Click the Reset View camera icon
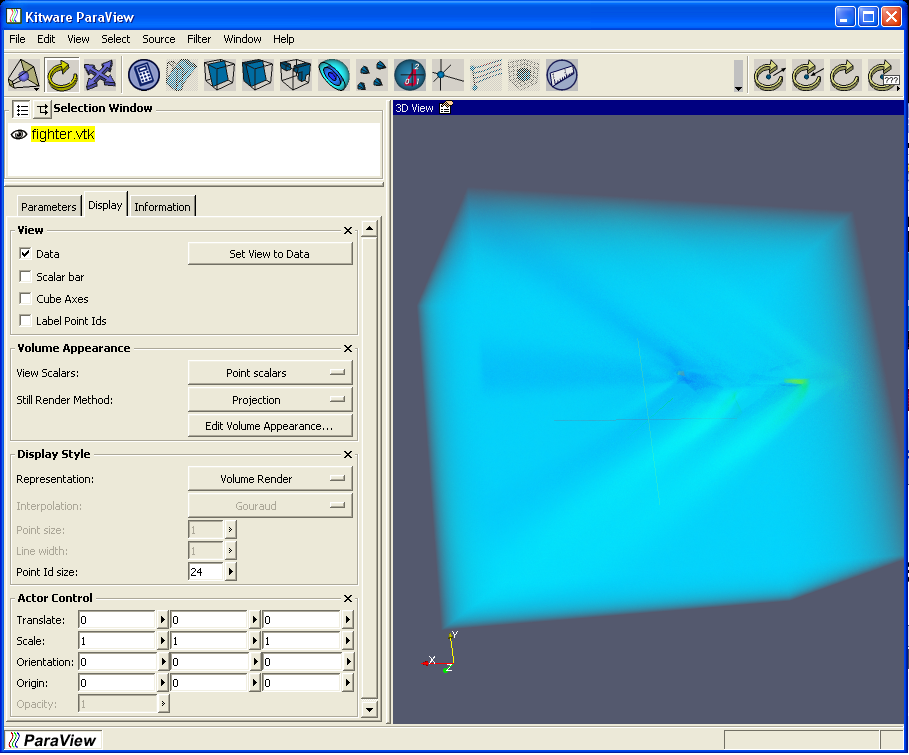The height and width of the screenshot is (755, 909). pyautogui.click(x=24, y=75)
